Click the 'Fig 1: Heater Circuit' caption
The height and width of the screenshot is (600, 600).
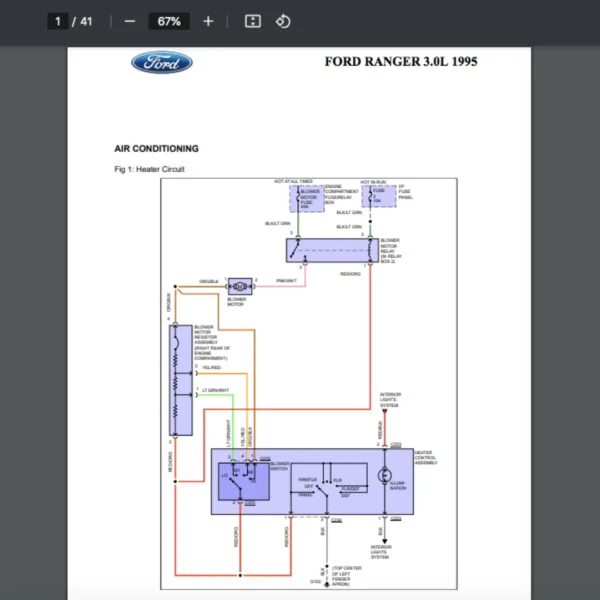[x=149, y=169]
